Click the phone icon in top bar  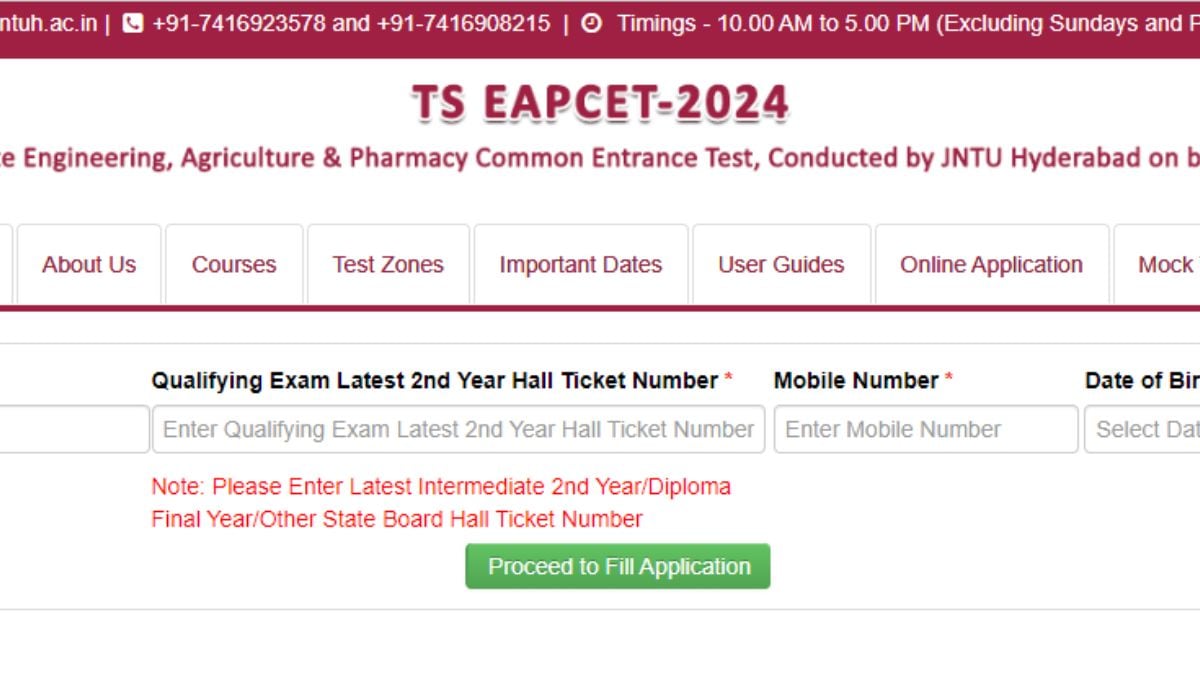132,23
